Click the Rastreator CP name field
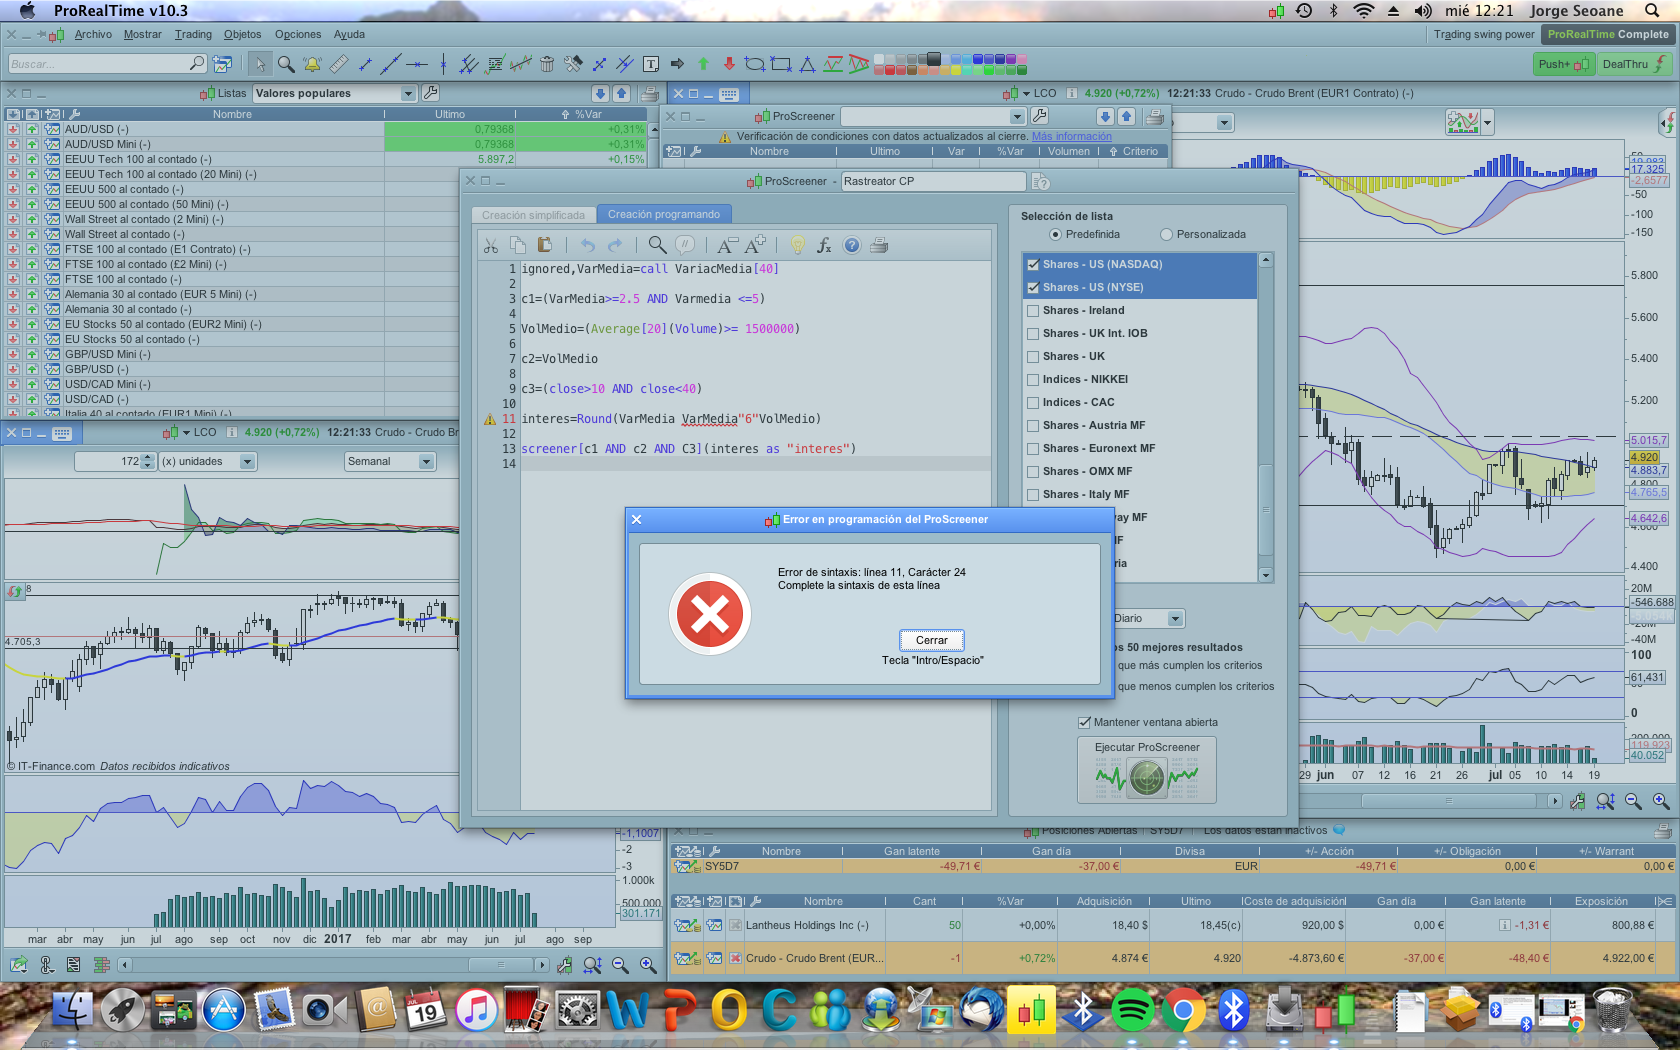Viewport: 1680px width, 1050px height. coord(934,181)
